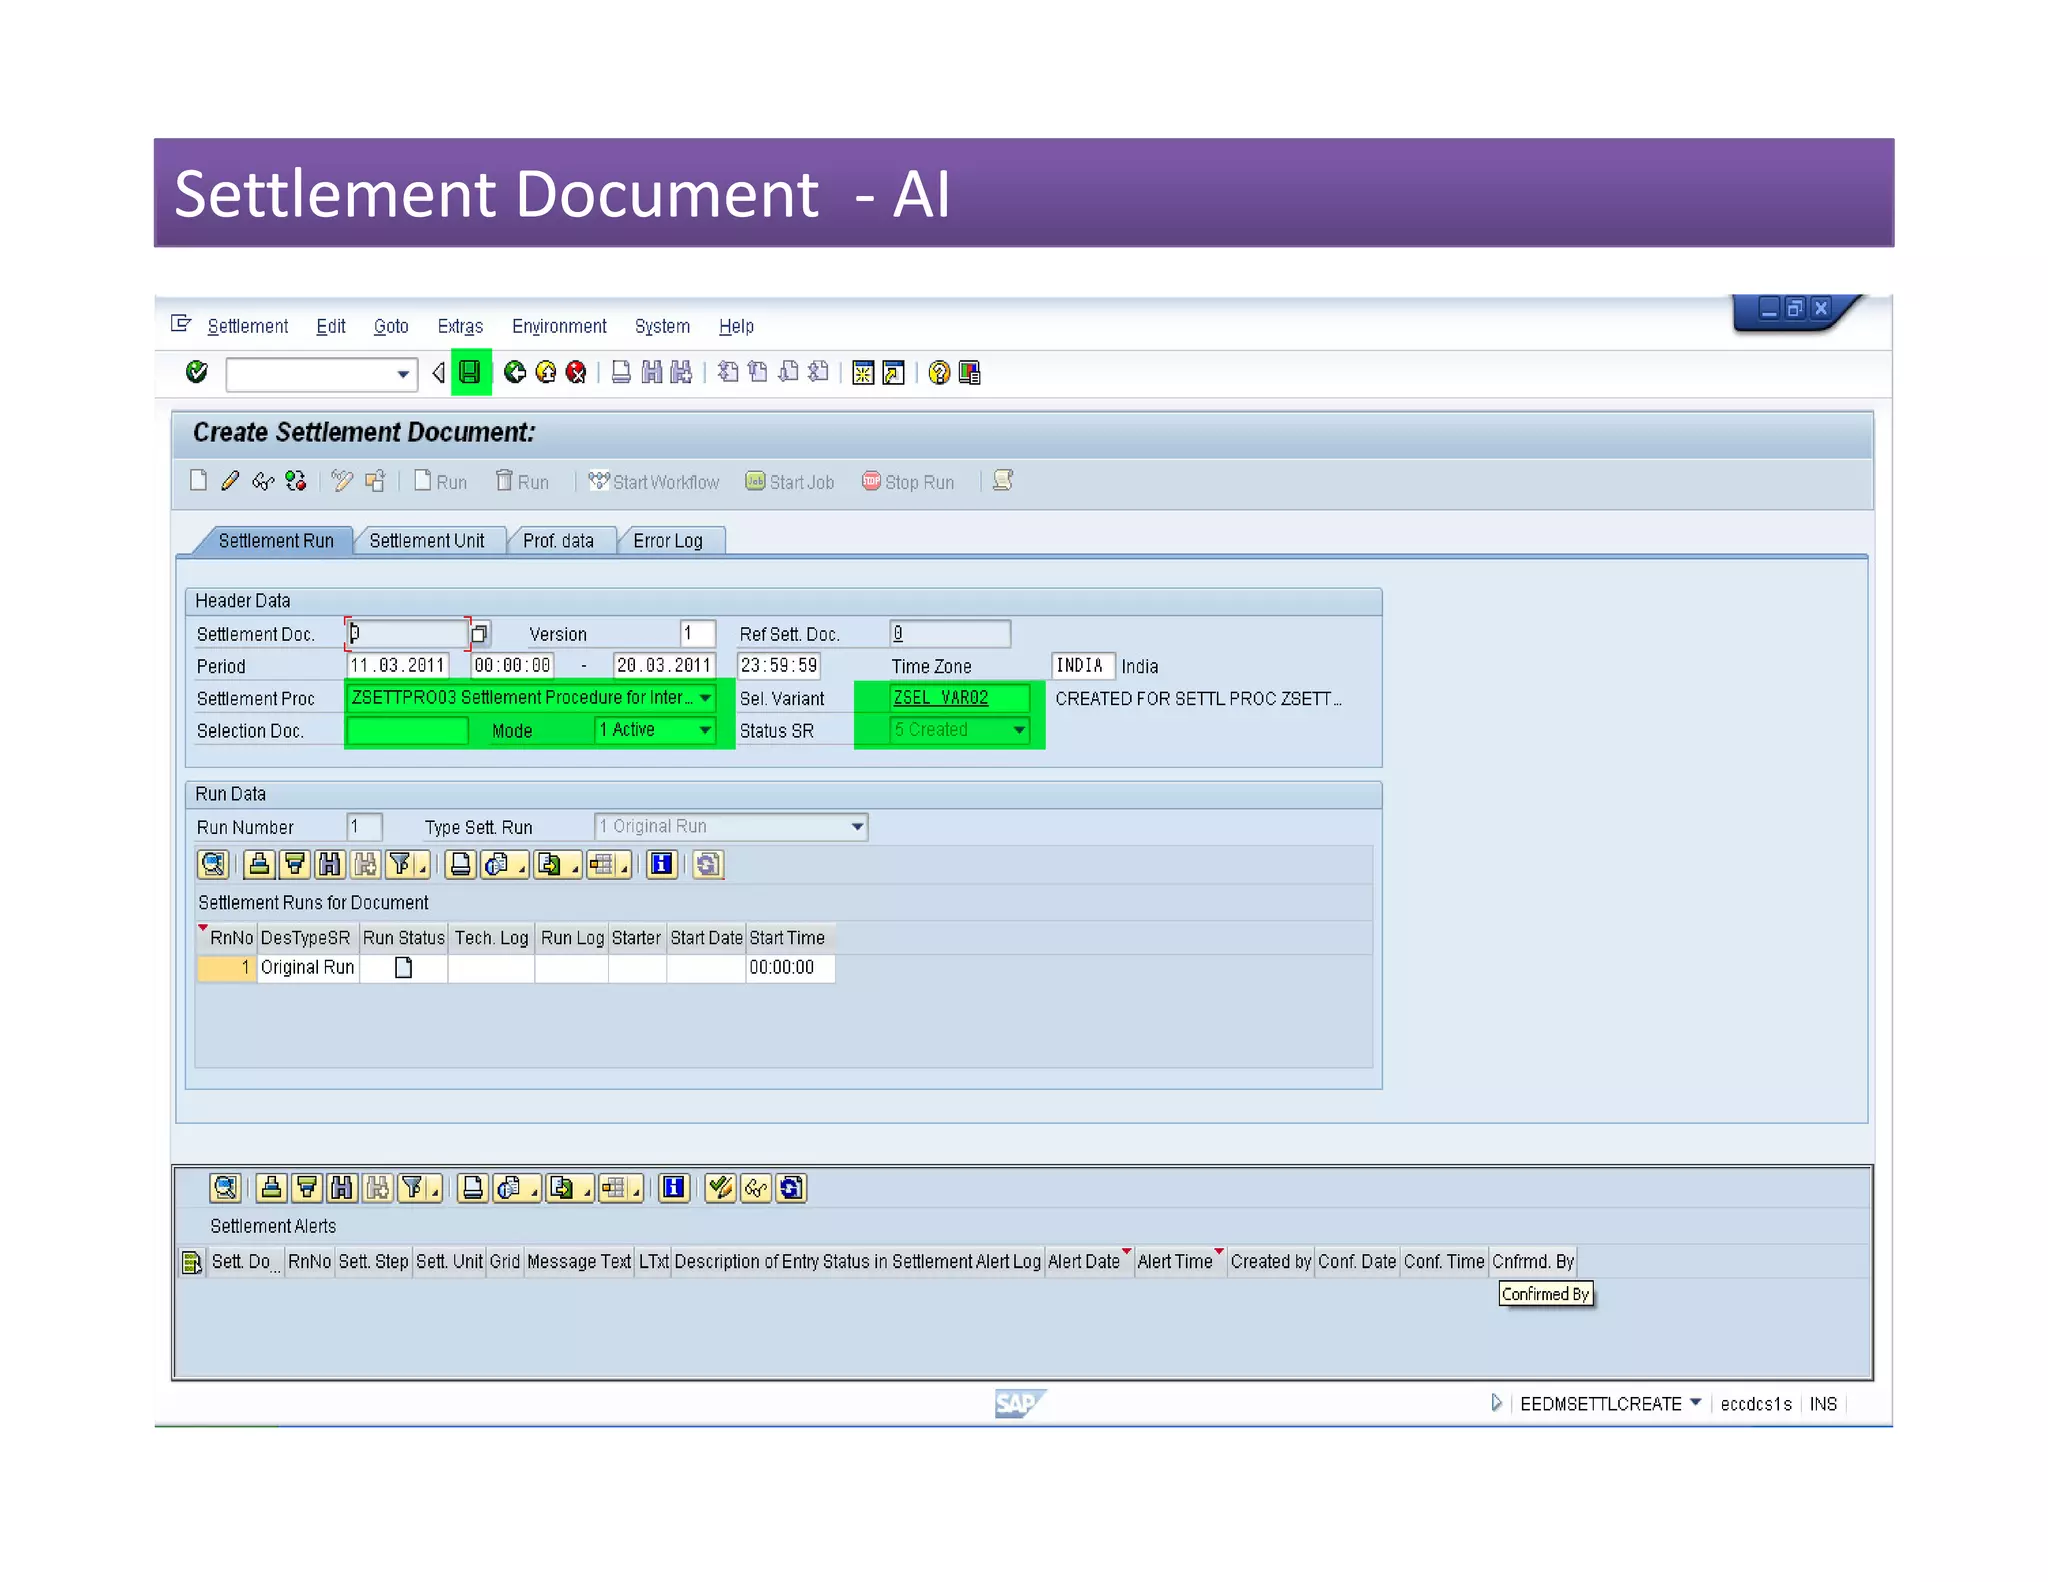Viewport: 2048px width, 1582px height.
Task: Click the red Cancel icon in toolbar
Action: (576, 373)
